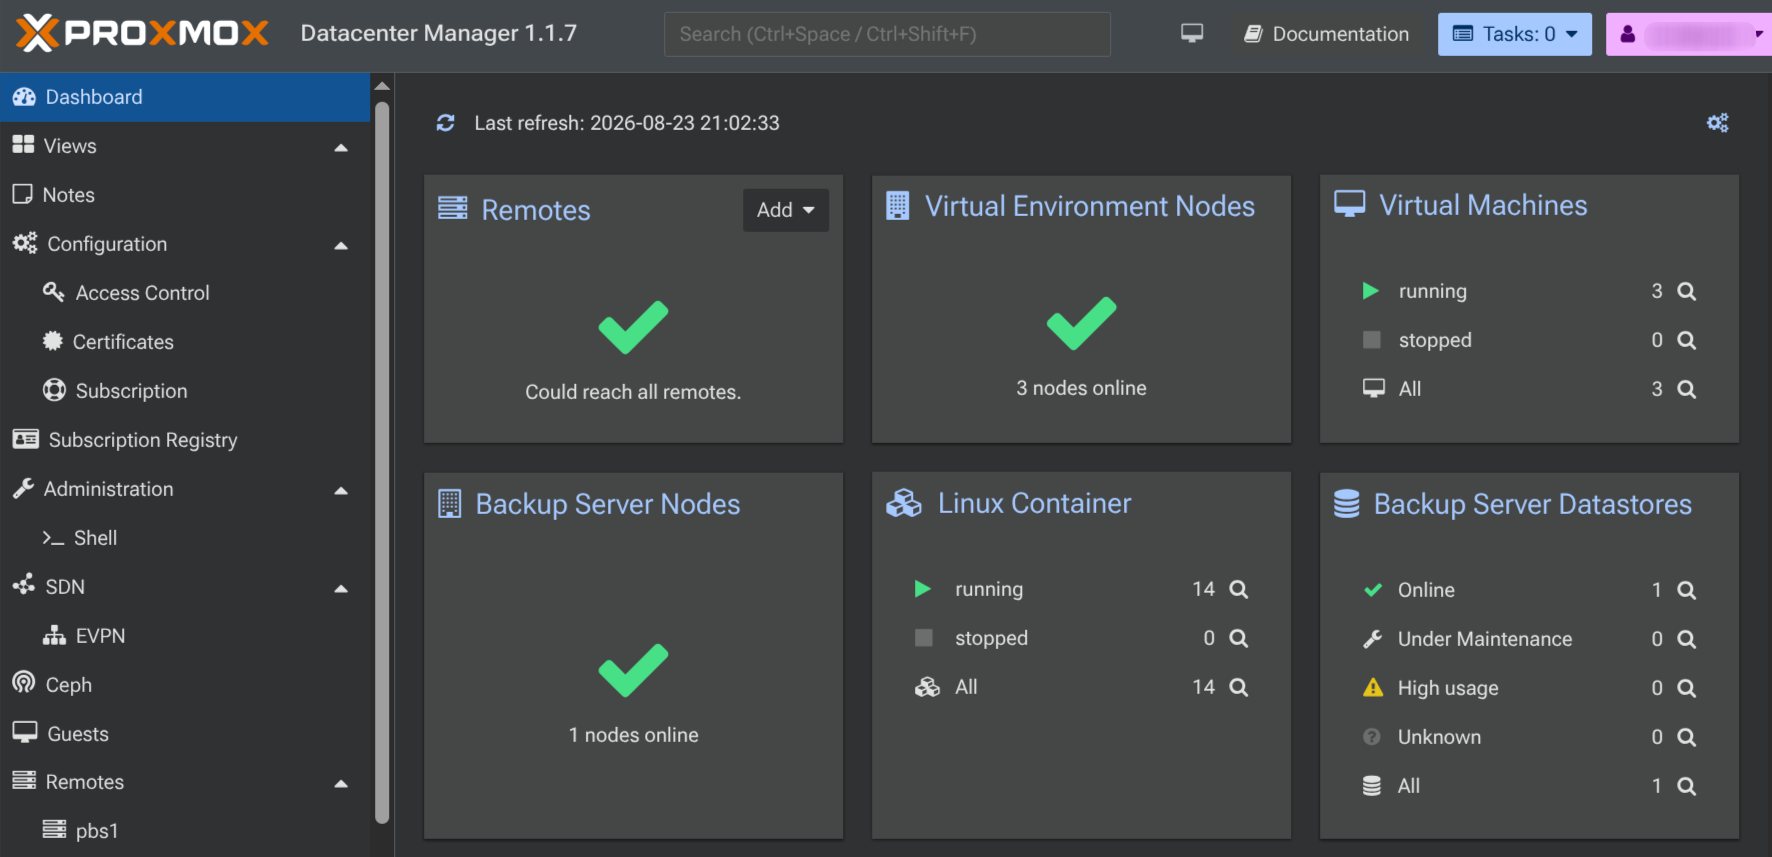Search stopped virtual machines magnifier
Image resolution: width=1772 pixels, height=857 pixels.
point(1686,340)
